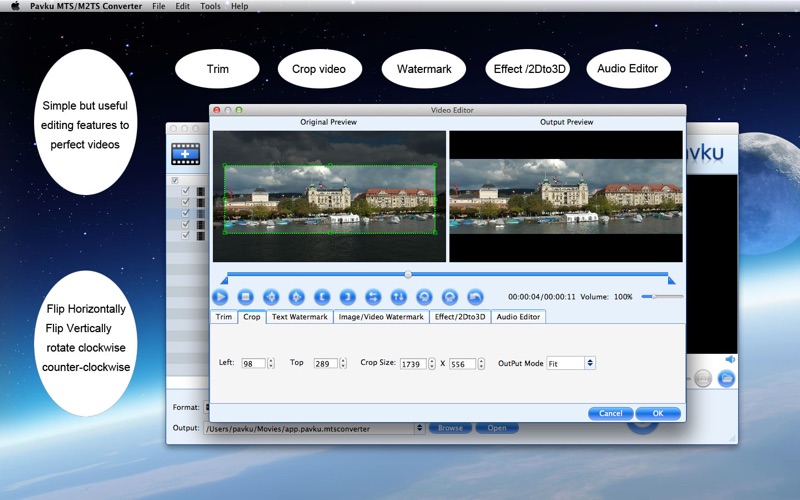Image resolution: width=800 pixels, height=500 pixels.
Task: Switch to the Effect/2Dto3D tab
Action: pos(460,317)
